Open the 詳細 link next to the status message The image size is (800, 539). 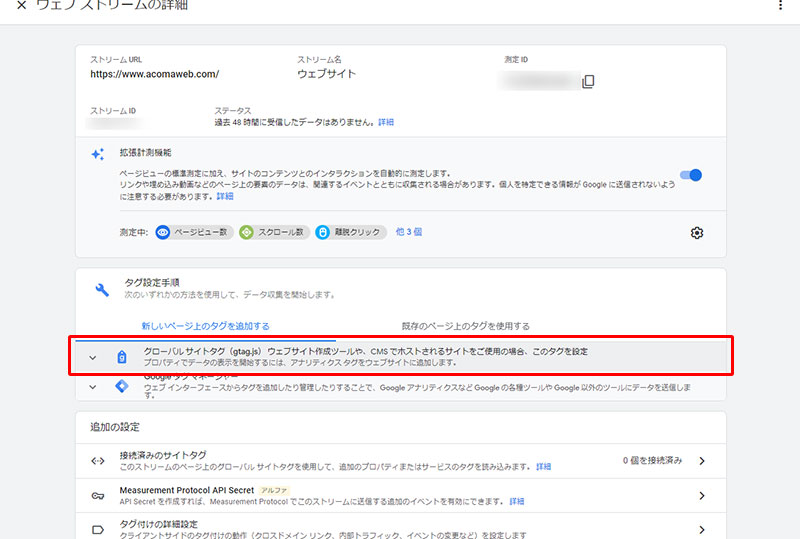pyautogui.click(x=386, y=122)
